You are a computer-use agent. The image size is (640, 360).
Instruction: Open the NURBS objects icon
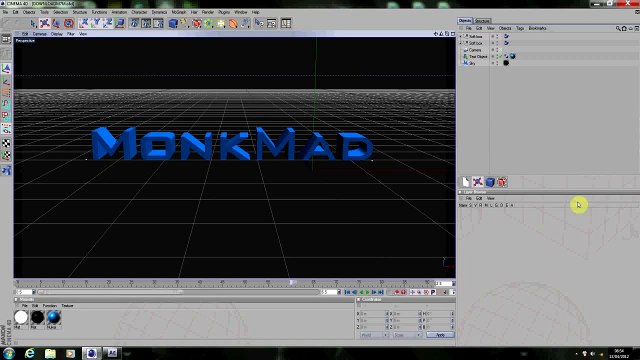pyautogui.click(x=197, y=23)
